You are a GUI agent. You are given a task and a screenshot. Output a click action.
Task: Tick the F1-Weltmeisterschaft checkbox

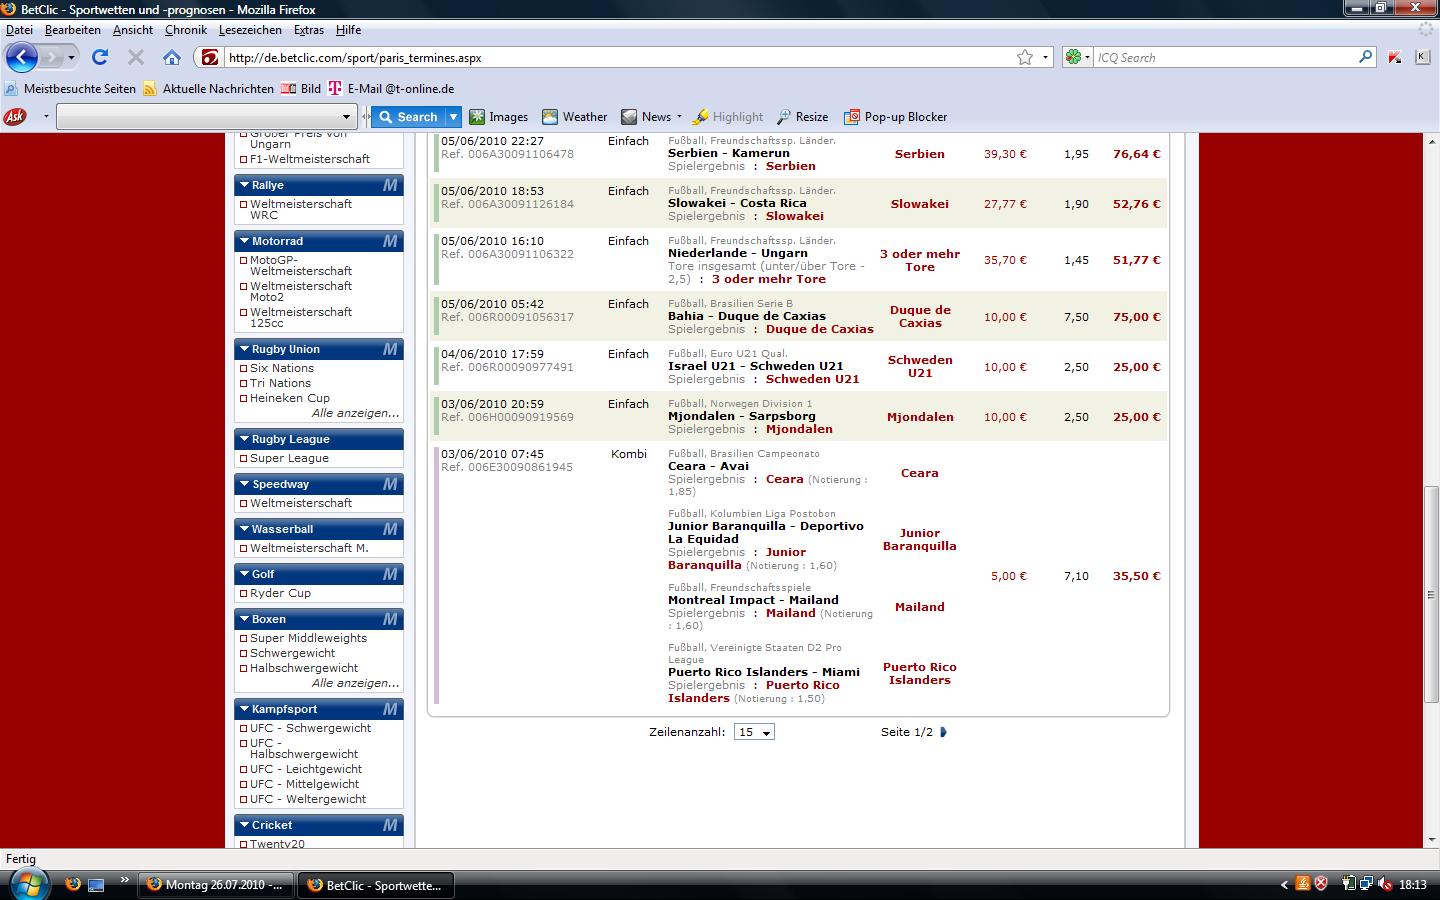244,160
